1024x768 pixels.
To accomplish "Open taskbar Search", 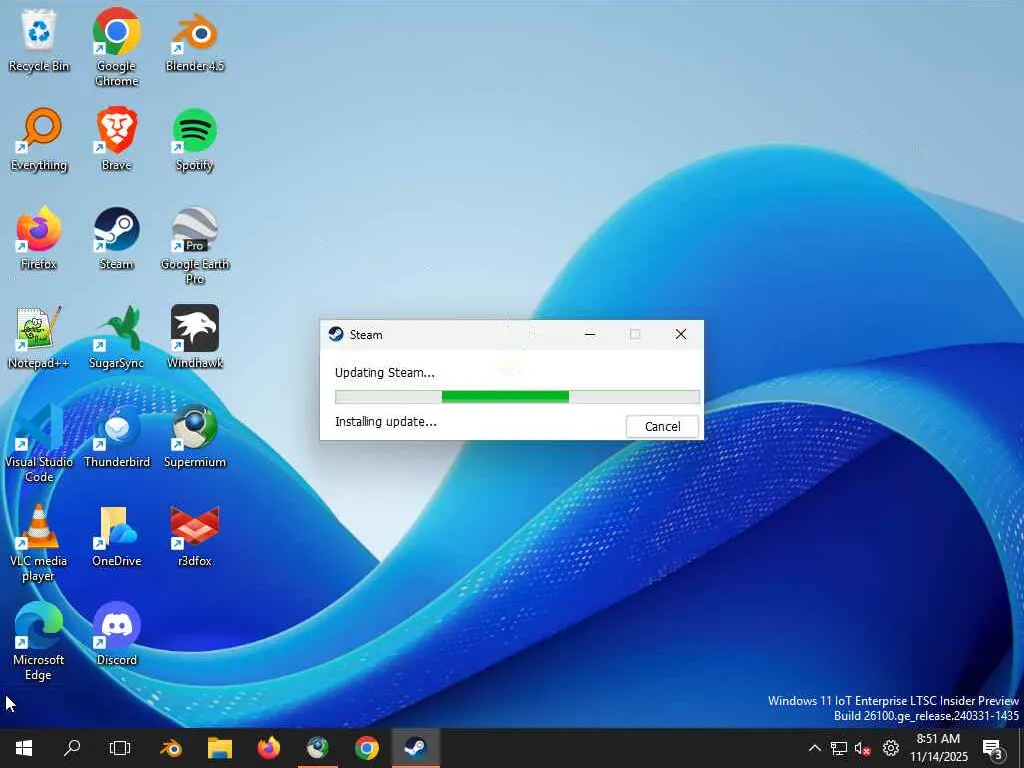I will point(72,748).
